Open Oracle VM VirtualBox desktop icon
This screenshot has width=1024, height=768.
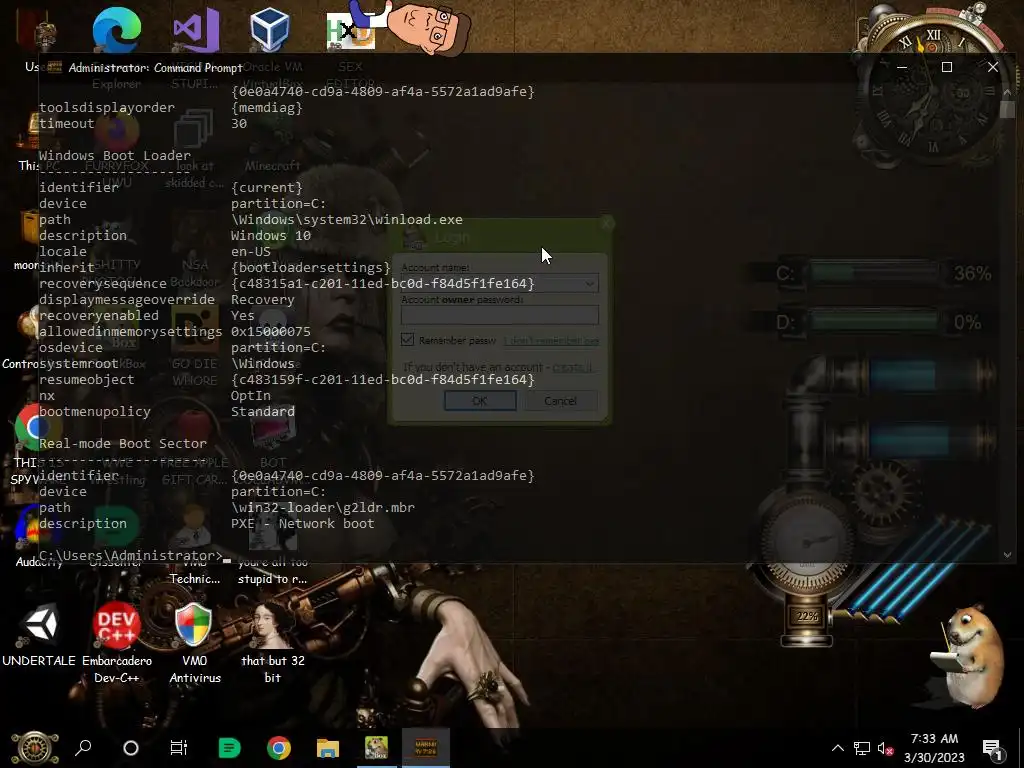click(x=270, y=29)
